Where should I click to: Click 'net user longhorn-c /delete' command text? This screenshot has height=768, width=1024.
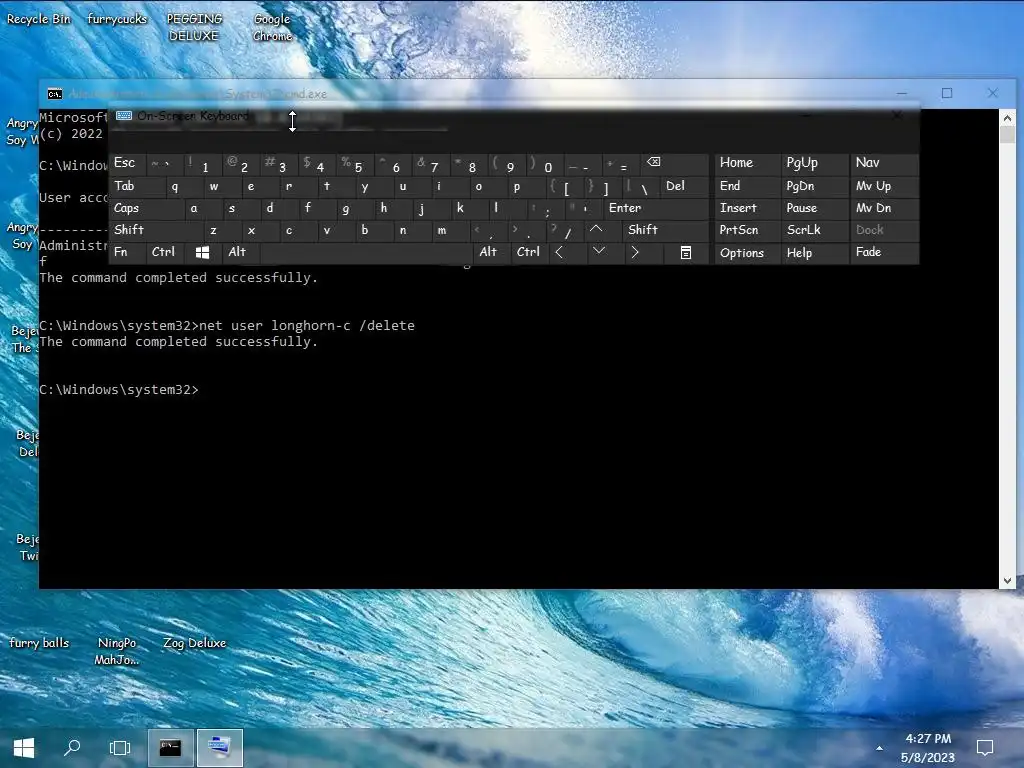click(306, 325)
